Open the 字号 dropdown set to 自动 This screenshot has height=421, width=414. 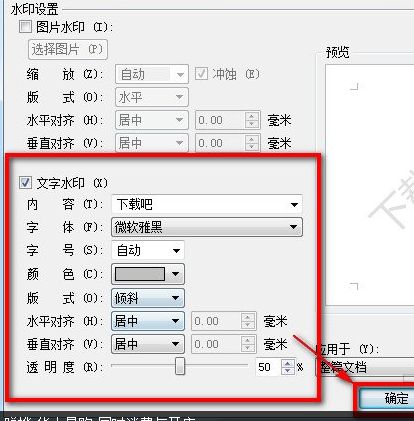pyautogui.click(x=148, y=250)
